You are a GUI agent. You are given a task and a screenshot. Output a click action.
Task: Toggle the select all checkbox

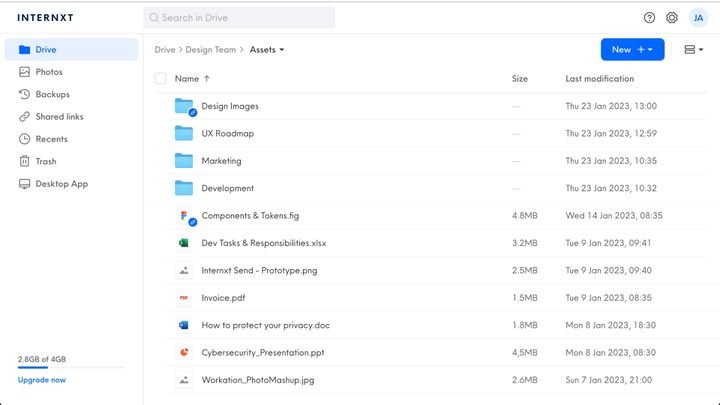161,78
